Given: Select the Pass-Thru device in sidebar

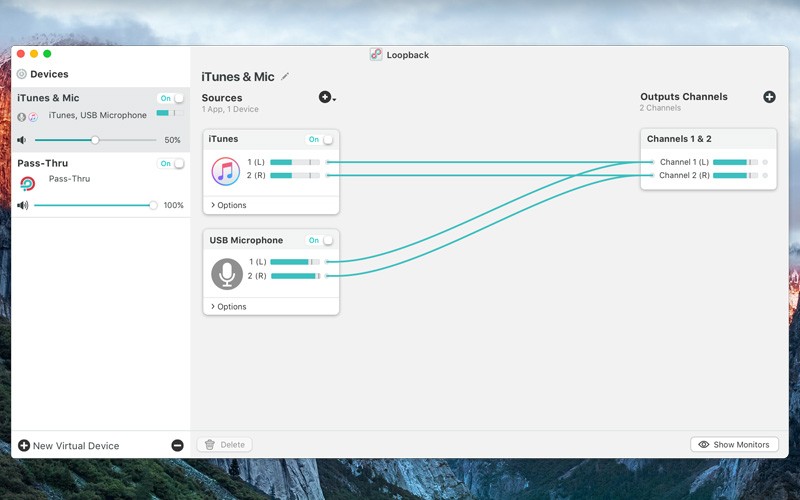Looking at the screenshot, I should pyautogui.click(x=101, y=185).
